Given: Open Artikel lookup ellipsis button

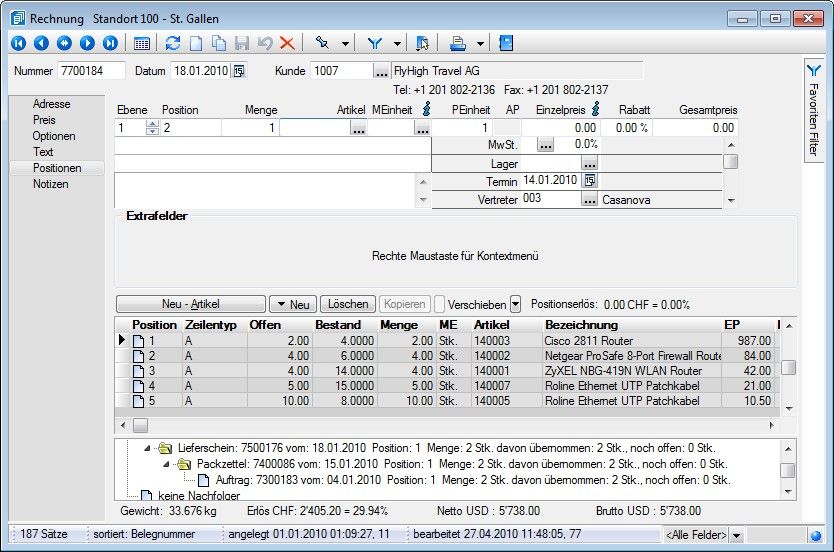Looking at the screenshot, I should click(x=358, y=128).
